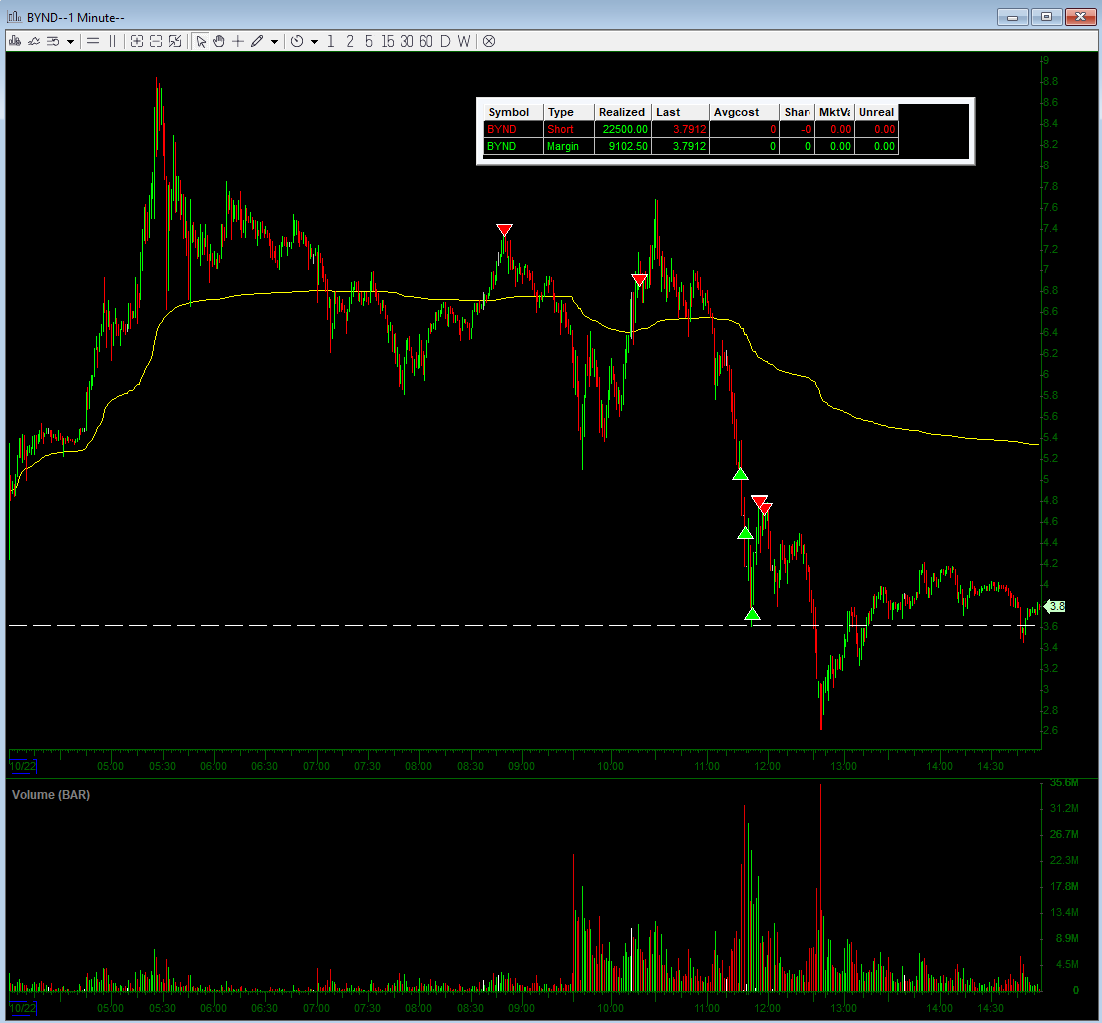
Task: Maximize the BYND chart window
Action: click(1046, 17)
